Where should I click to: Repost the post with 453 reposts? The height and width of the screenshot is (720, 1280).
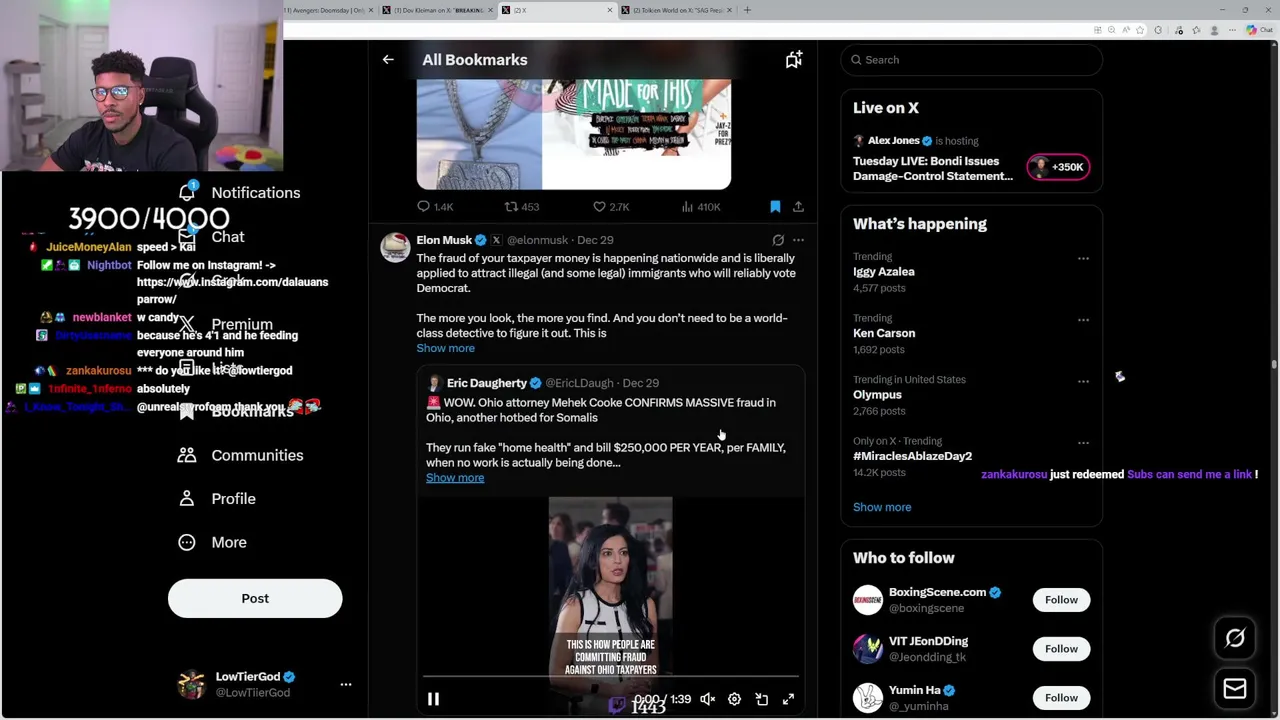click(521, 207)
